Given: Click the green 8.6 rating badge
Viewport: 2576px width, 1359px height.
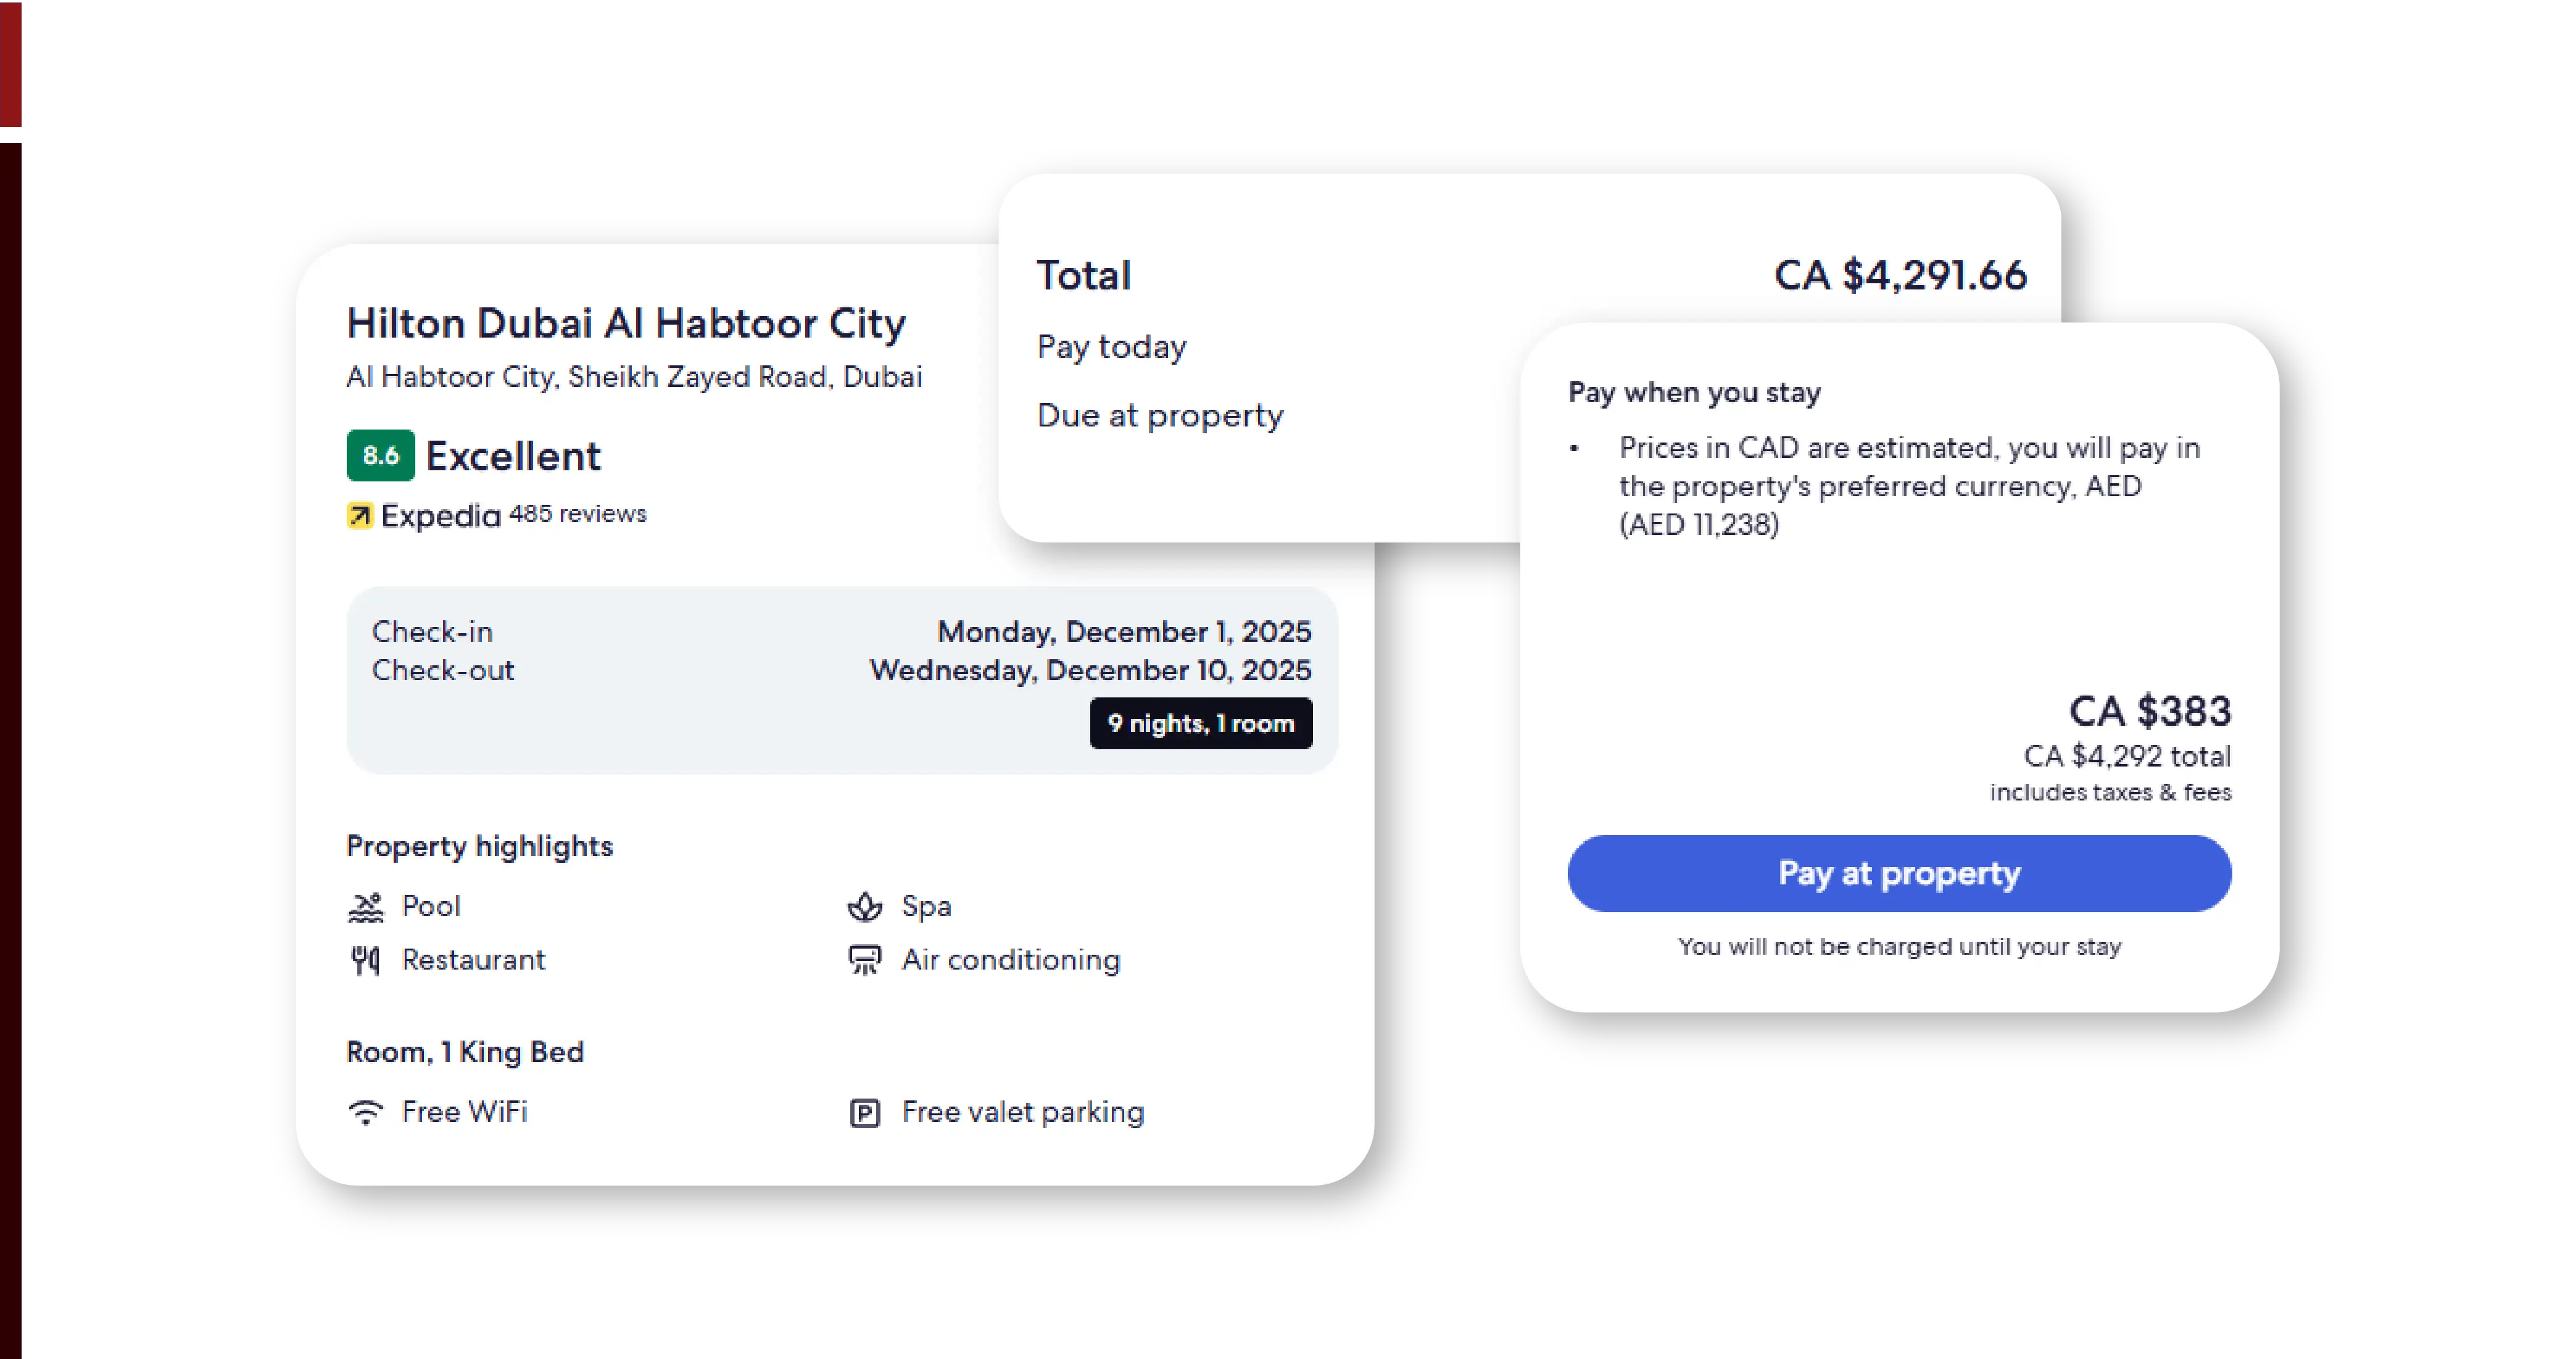Looking at the screenshot, I should coord(380,456).
